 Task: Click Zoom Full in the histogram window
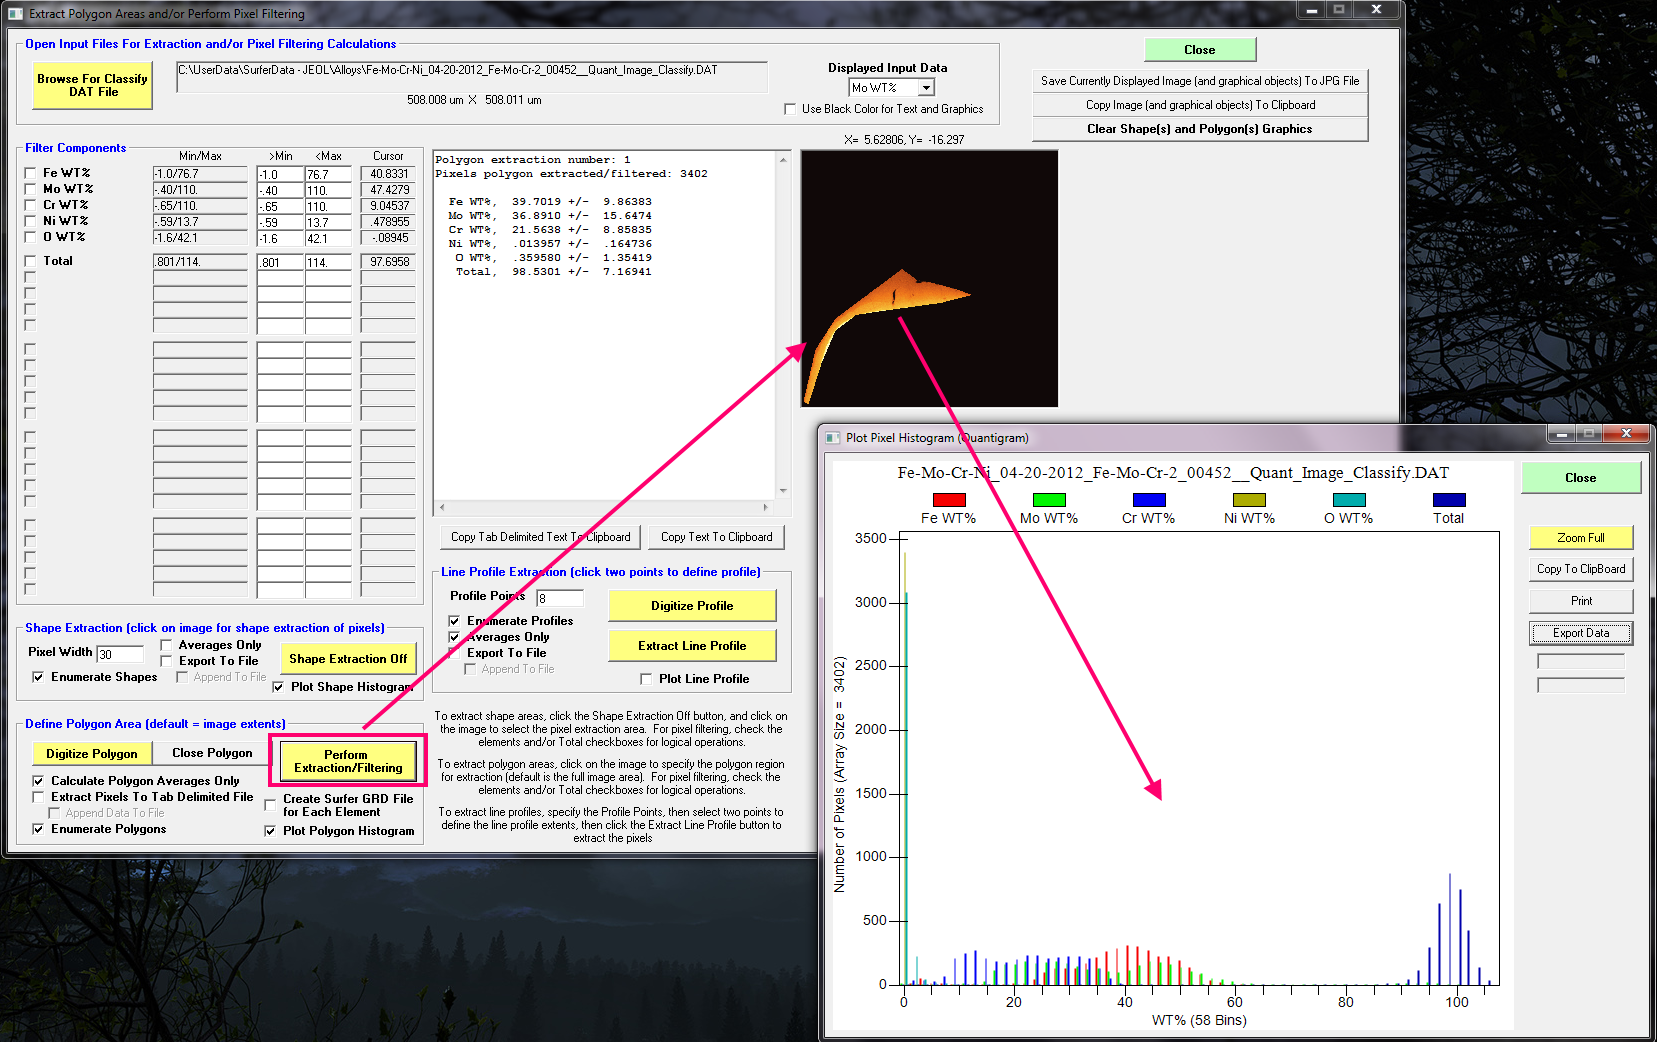(x=1580, y=538)
